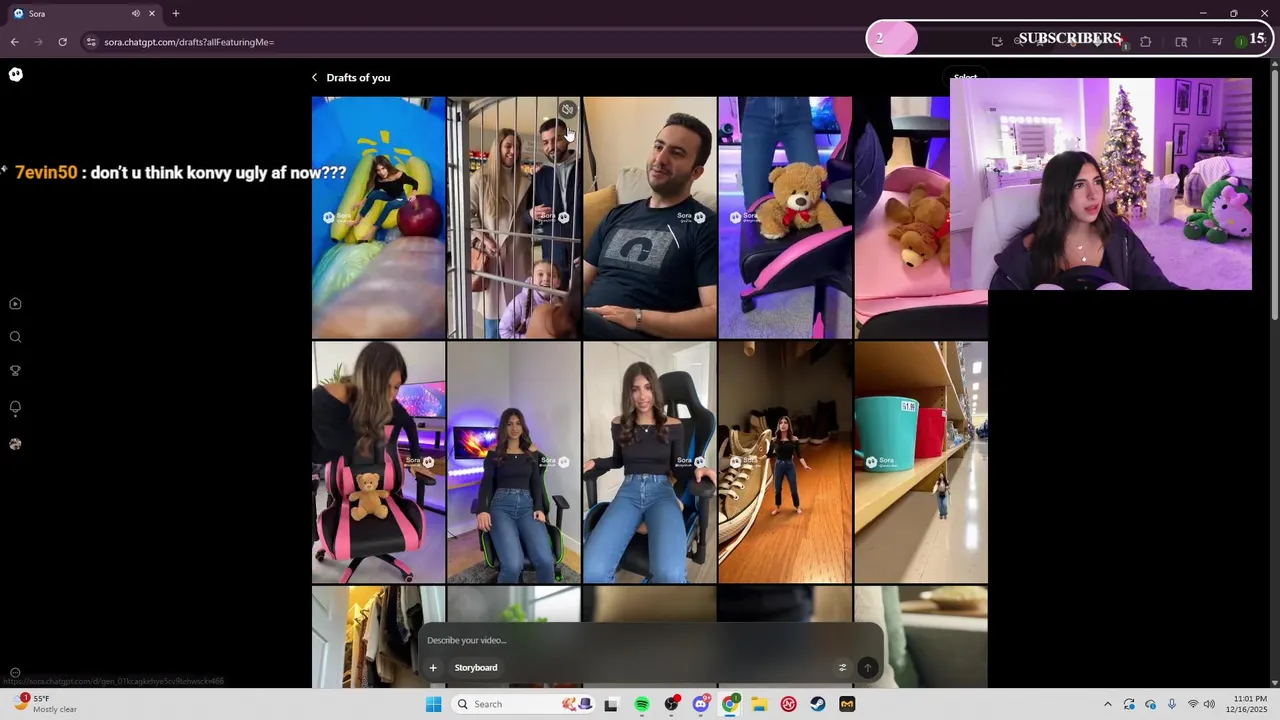Open the couple behind bars draft
The height and width of the screenshot is (720, 1280).
pyautogui.click(x=513, y=217)
